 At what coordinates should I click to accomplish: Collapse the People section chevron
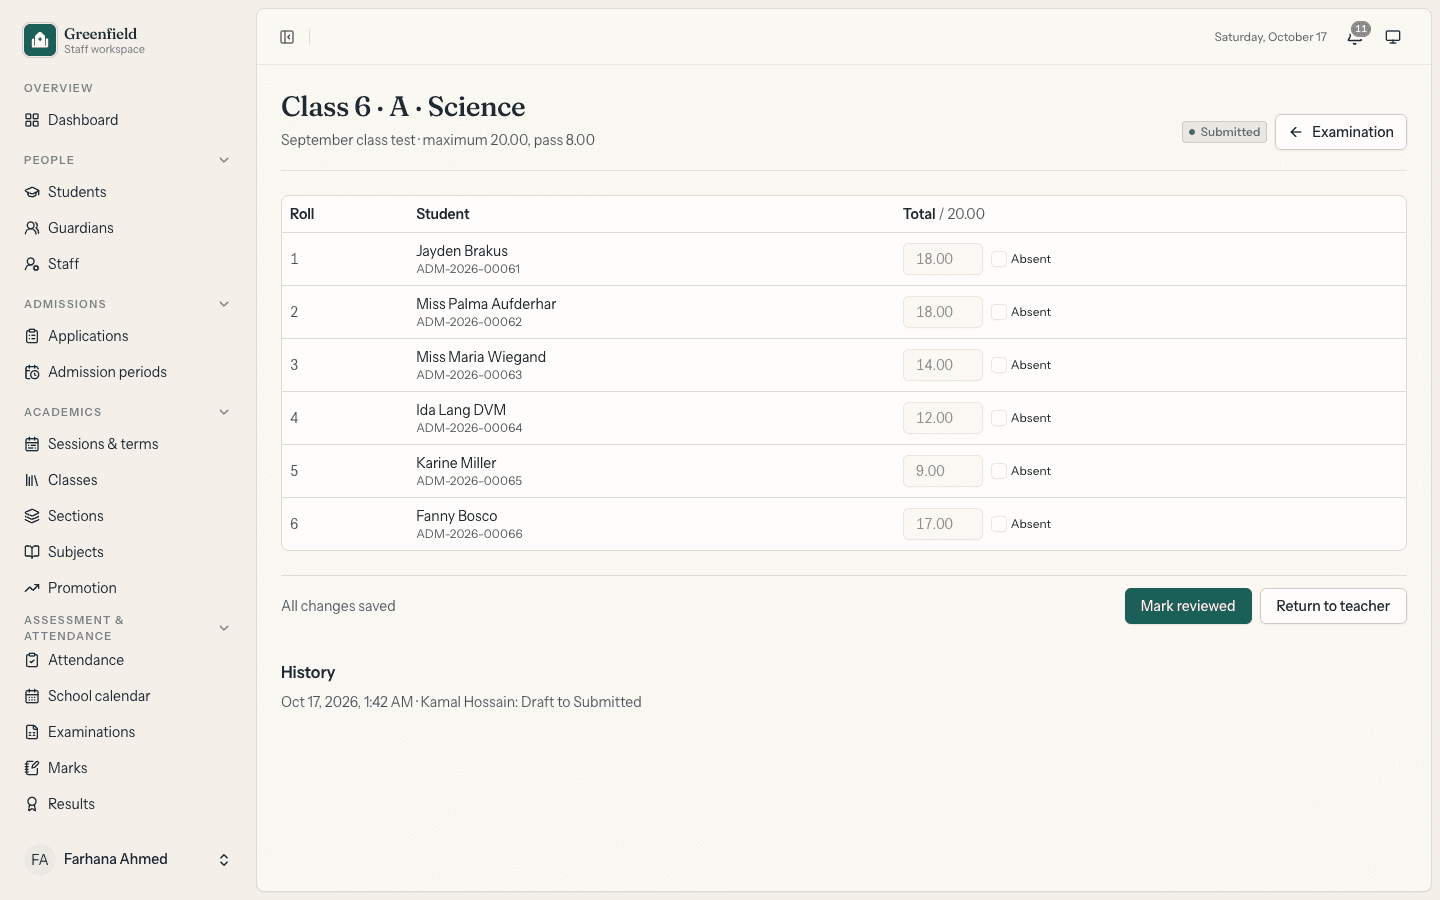coord(224,160)
